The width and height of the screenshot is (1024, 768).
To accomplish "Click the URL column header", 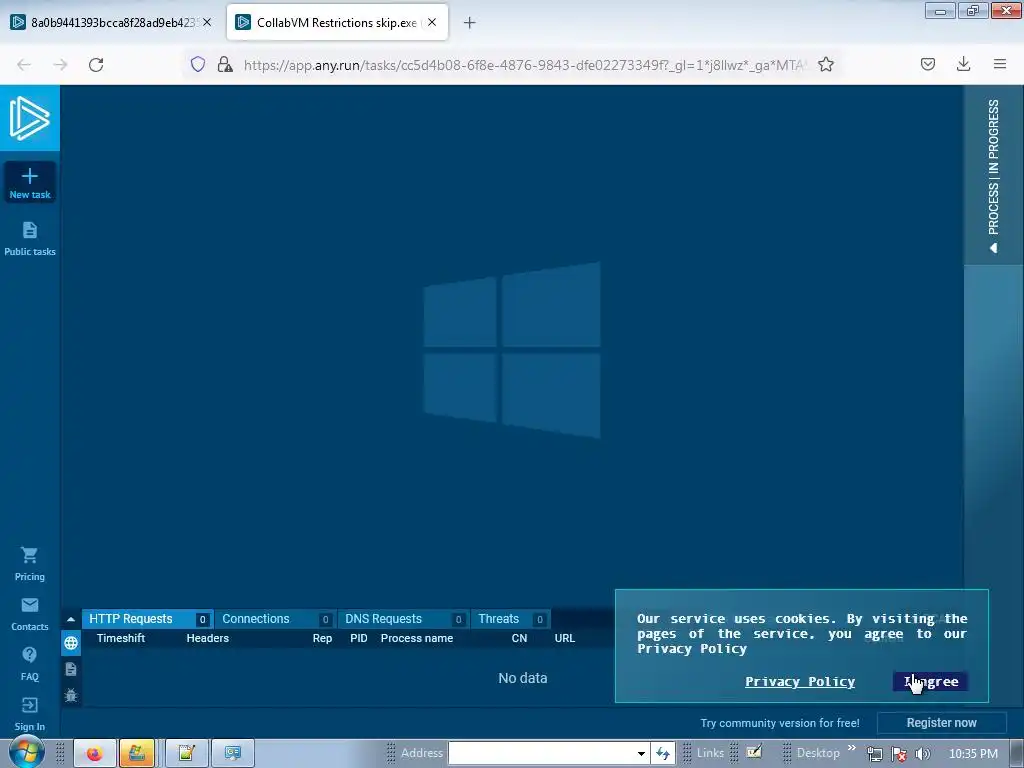I will tap(565, 638).
